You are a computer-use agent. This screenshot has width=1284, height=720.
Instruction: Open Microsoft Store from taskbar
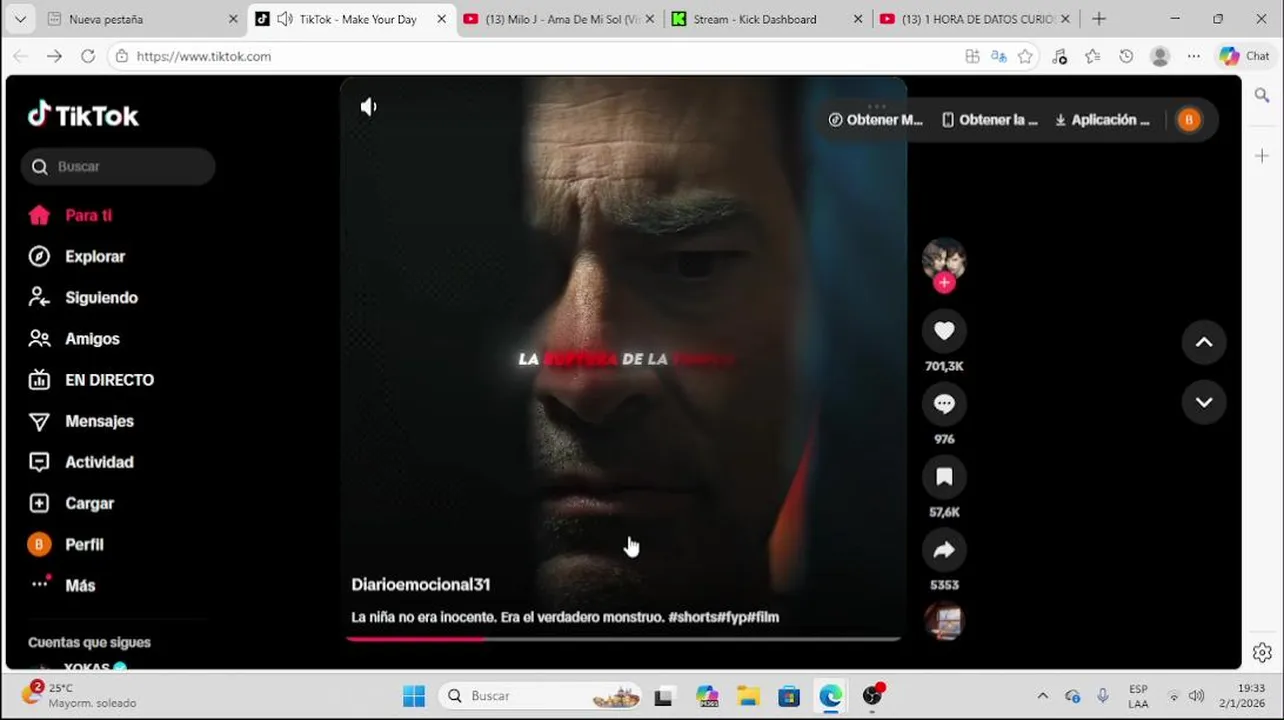pos(789,695)
